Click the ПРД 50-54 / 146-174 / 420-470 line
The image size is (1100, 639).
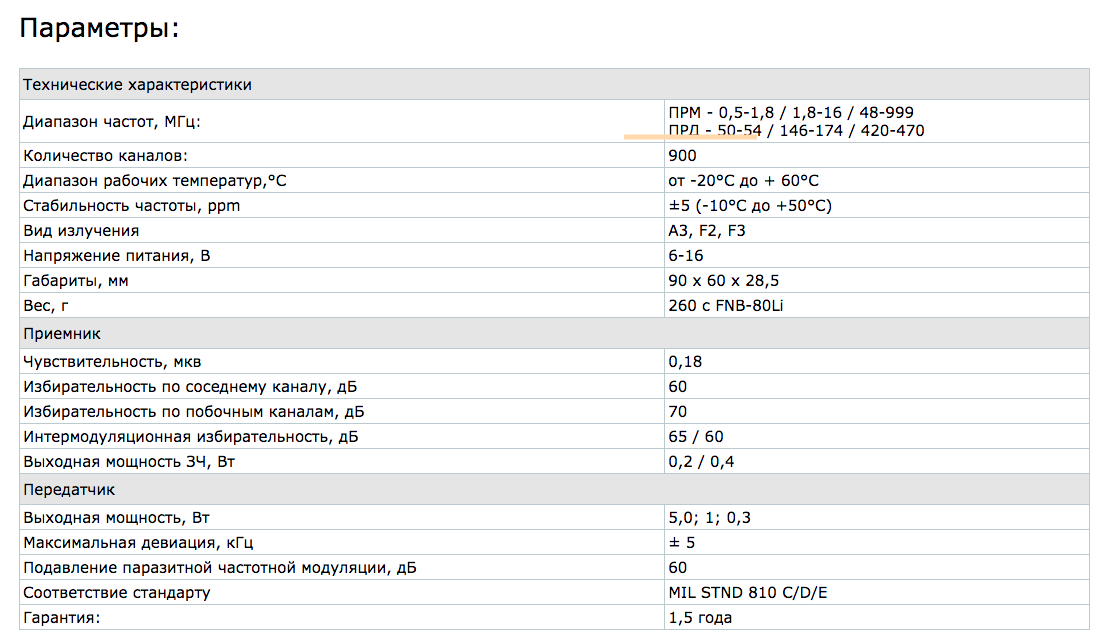pos(796,131)
